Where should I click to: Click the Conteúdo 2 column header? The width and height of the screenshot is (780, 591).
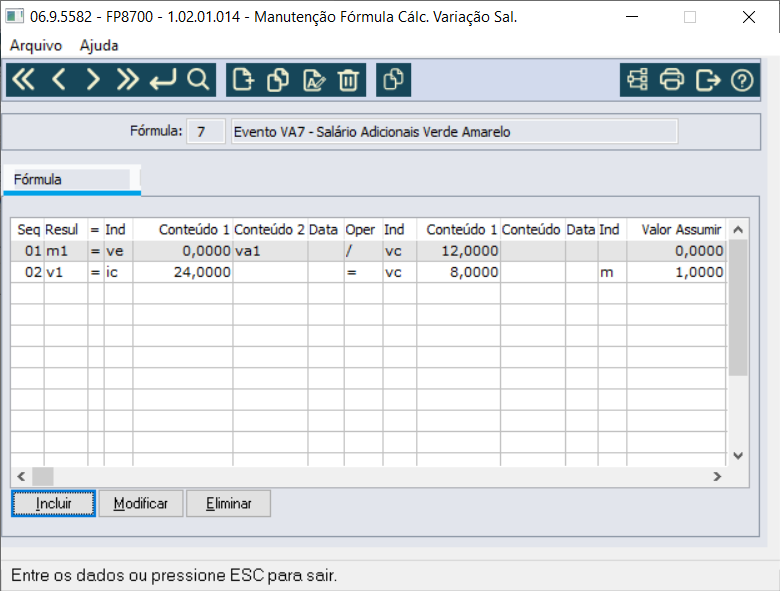[270, 229]
